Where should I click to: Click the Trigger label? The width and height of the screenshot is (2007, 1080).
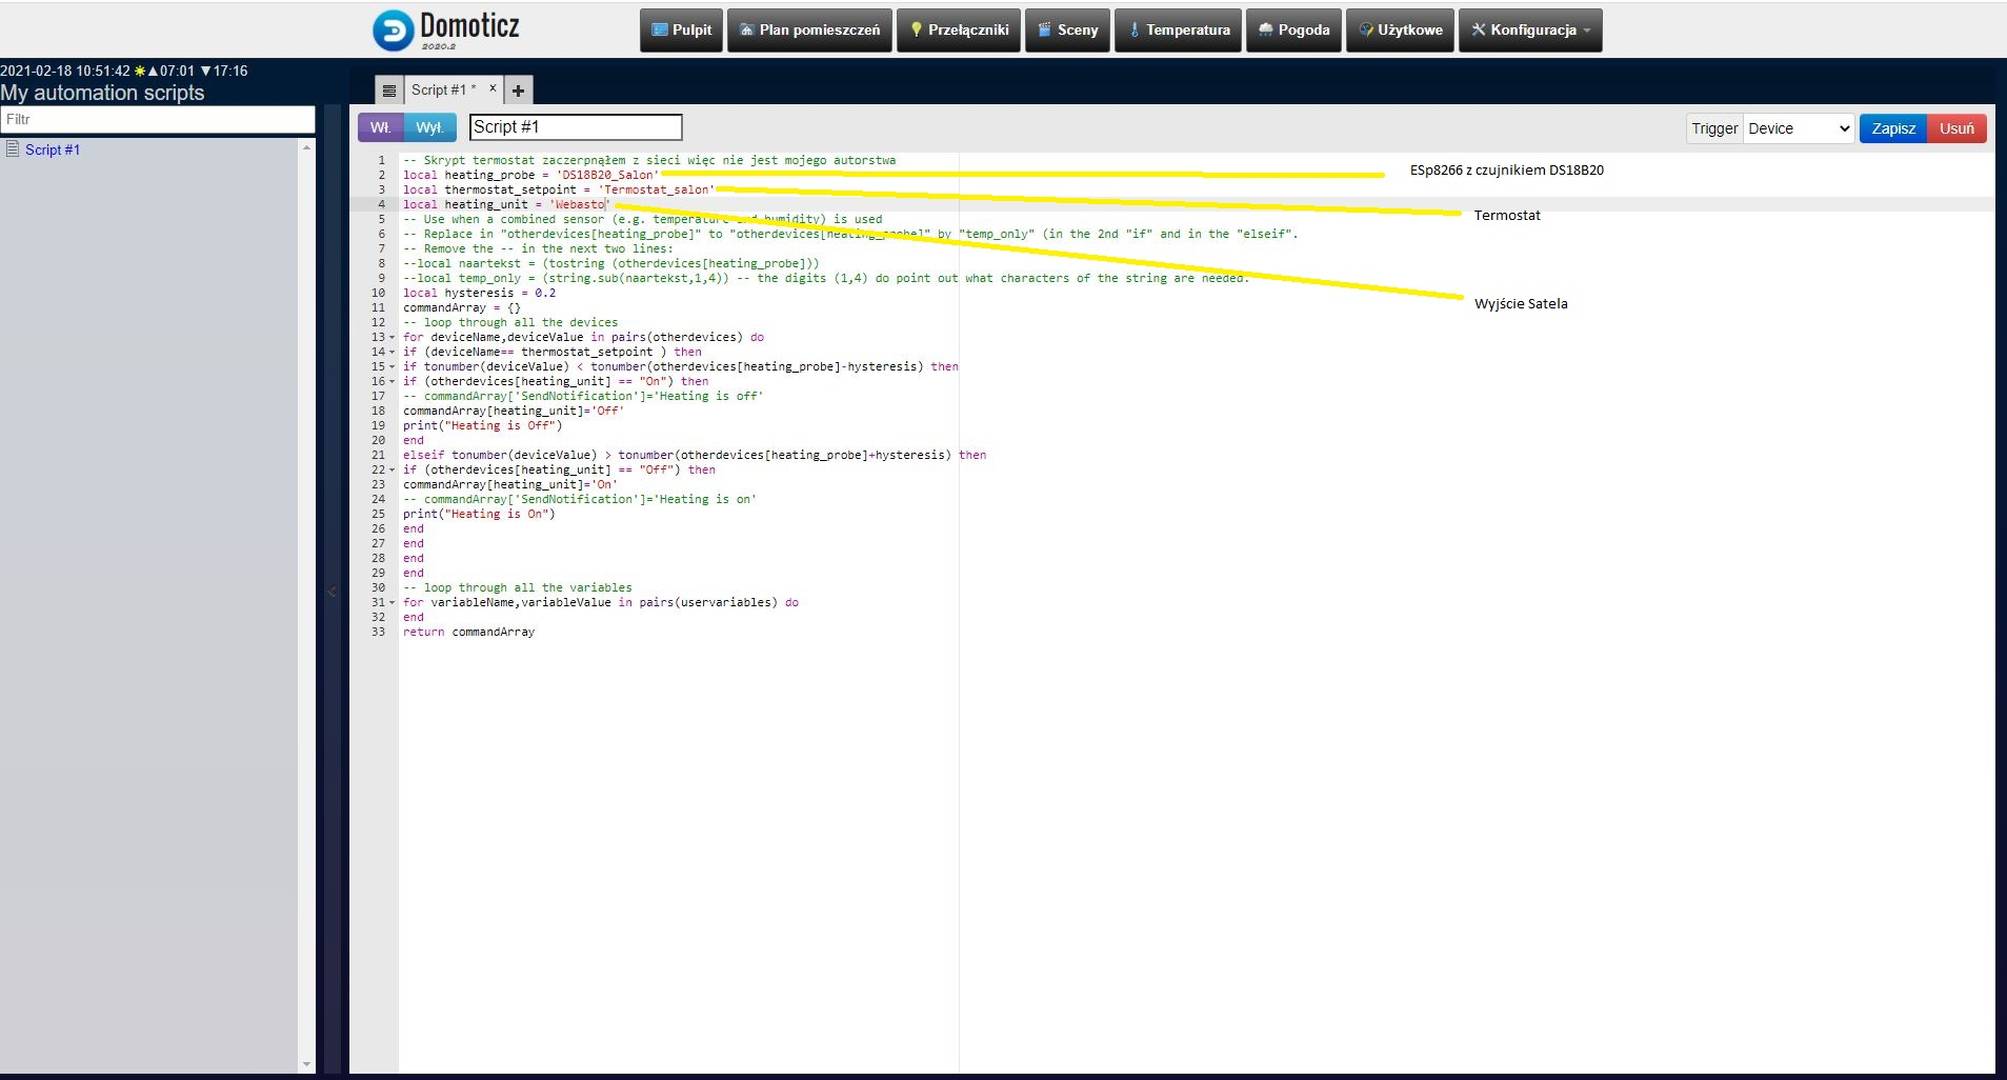1714,128
